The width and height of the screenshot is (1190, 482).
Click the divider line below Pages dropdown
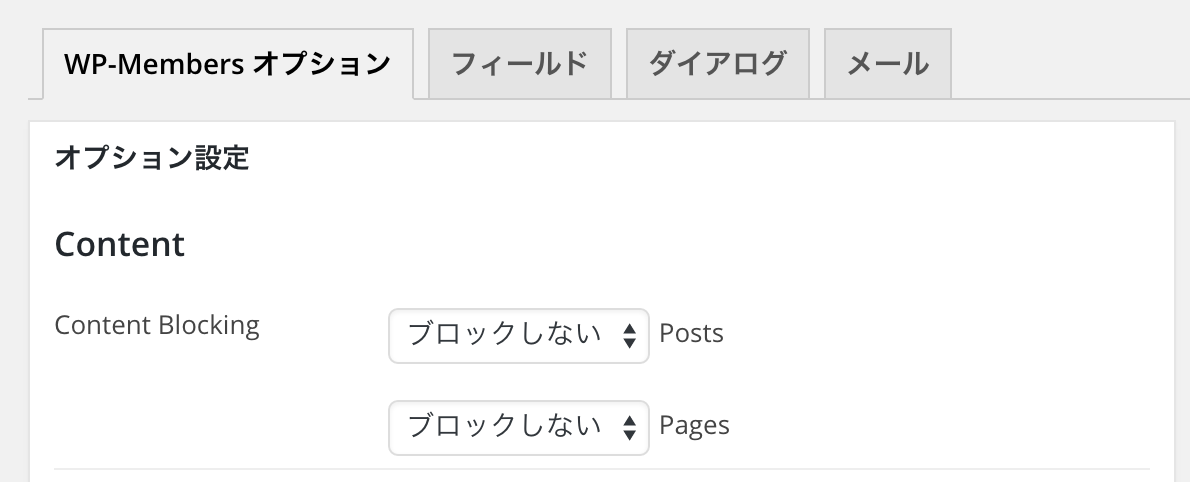tap(602, 469)
